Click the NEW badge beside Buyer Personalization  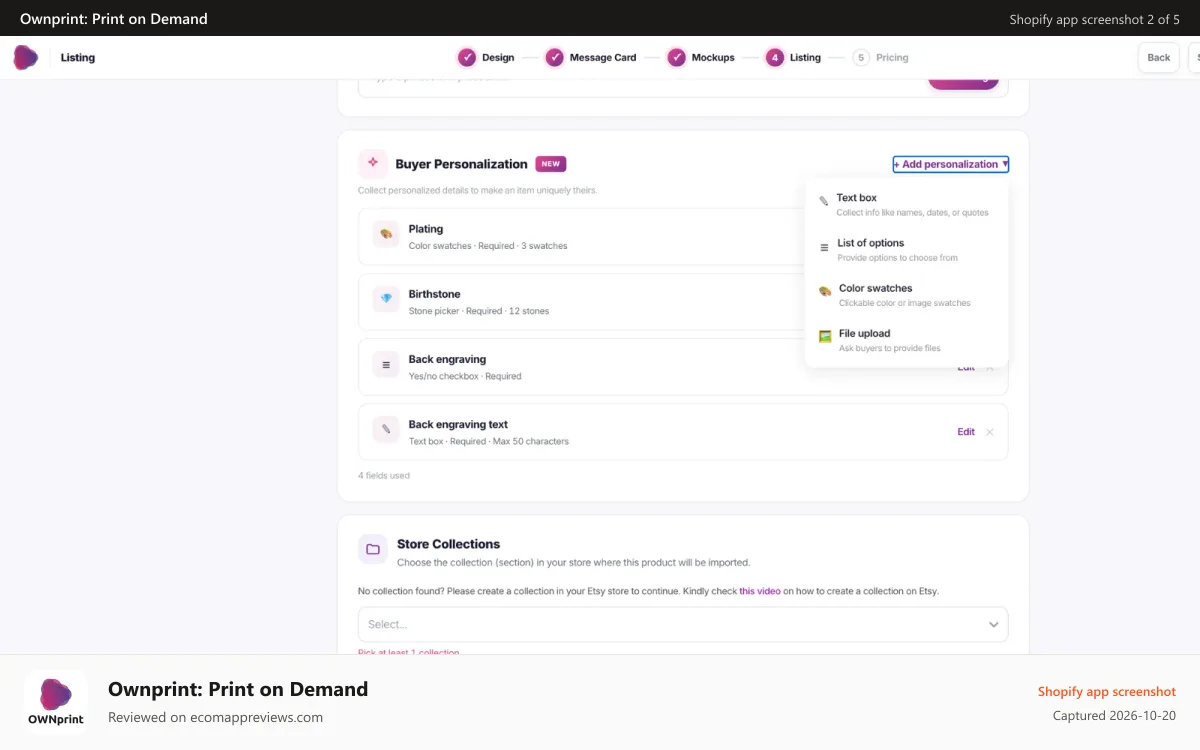(551, 164)
